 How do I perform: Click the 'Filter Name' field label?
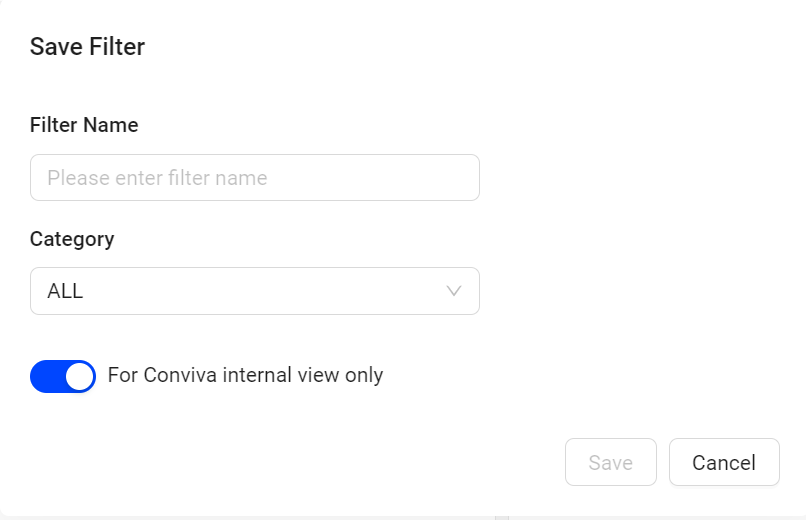tap(84, 125)
